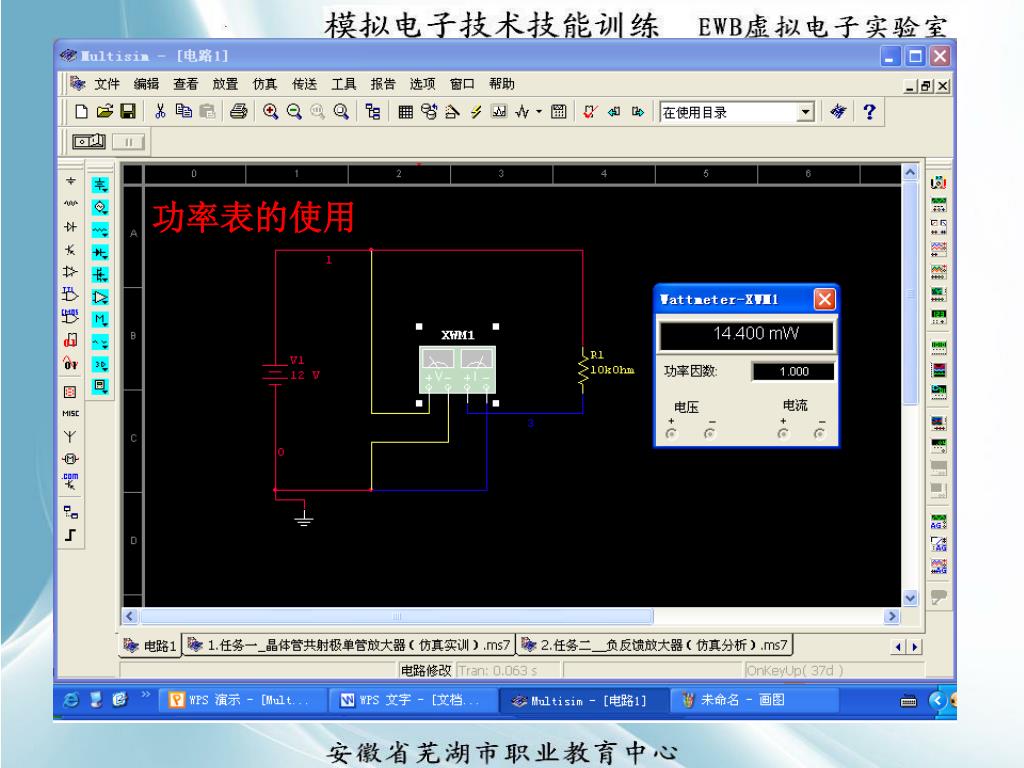
Task: Select sources component group icon
Action: pos(70,181)
